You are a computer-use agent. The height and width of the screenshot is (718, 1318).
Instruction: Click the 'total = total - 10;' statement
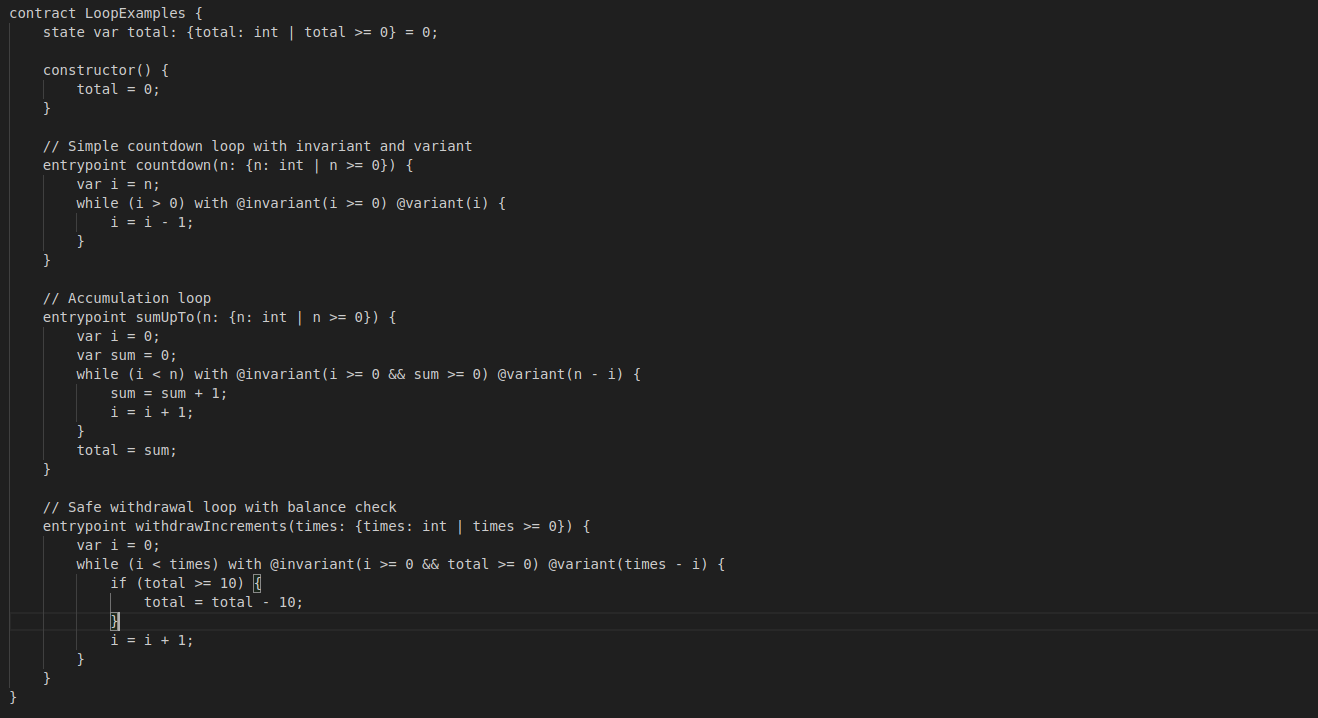pos(223,602)
